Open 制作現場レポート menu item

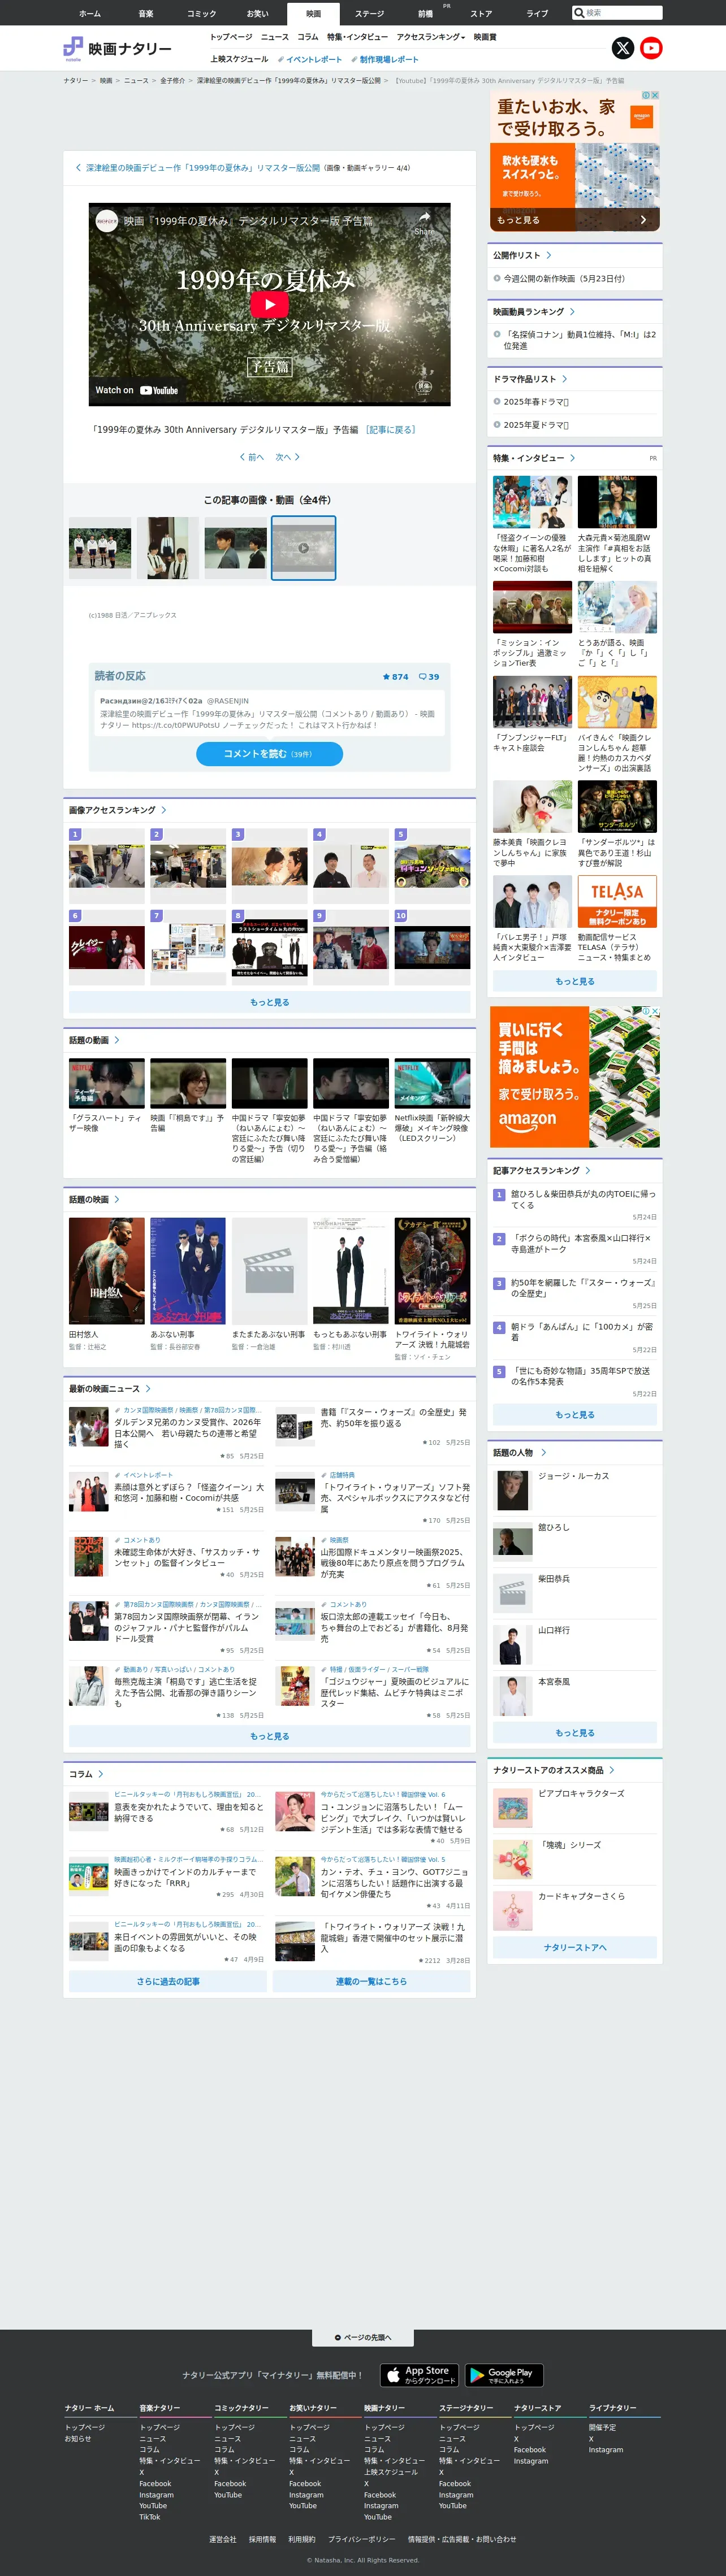click(x=385, y=59)
